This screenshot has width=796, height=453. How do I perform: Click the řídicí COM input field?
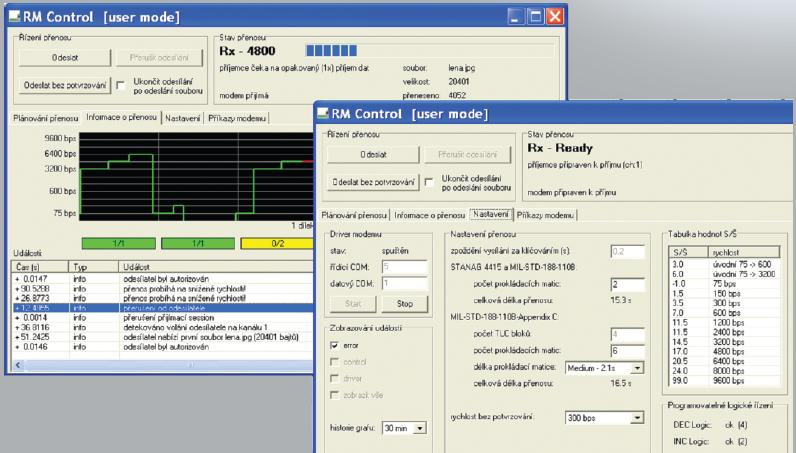pyautogui.click(x=405, y=267)
